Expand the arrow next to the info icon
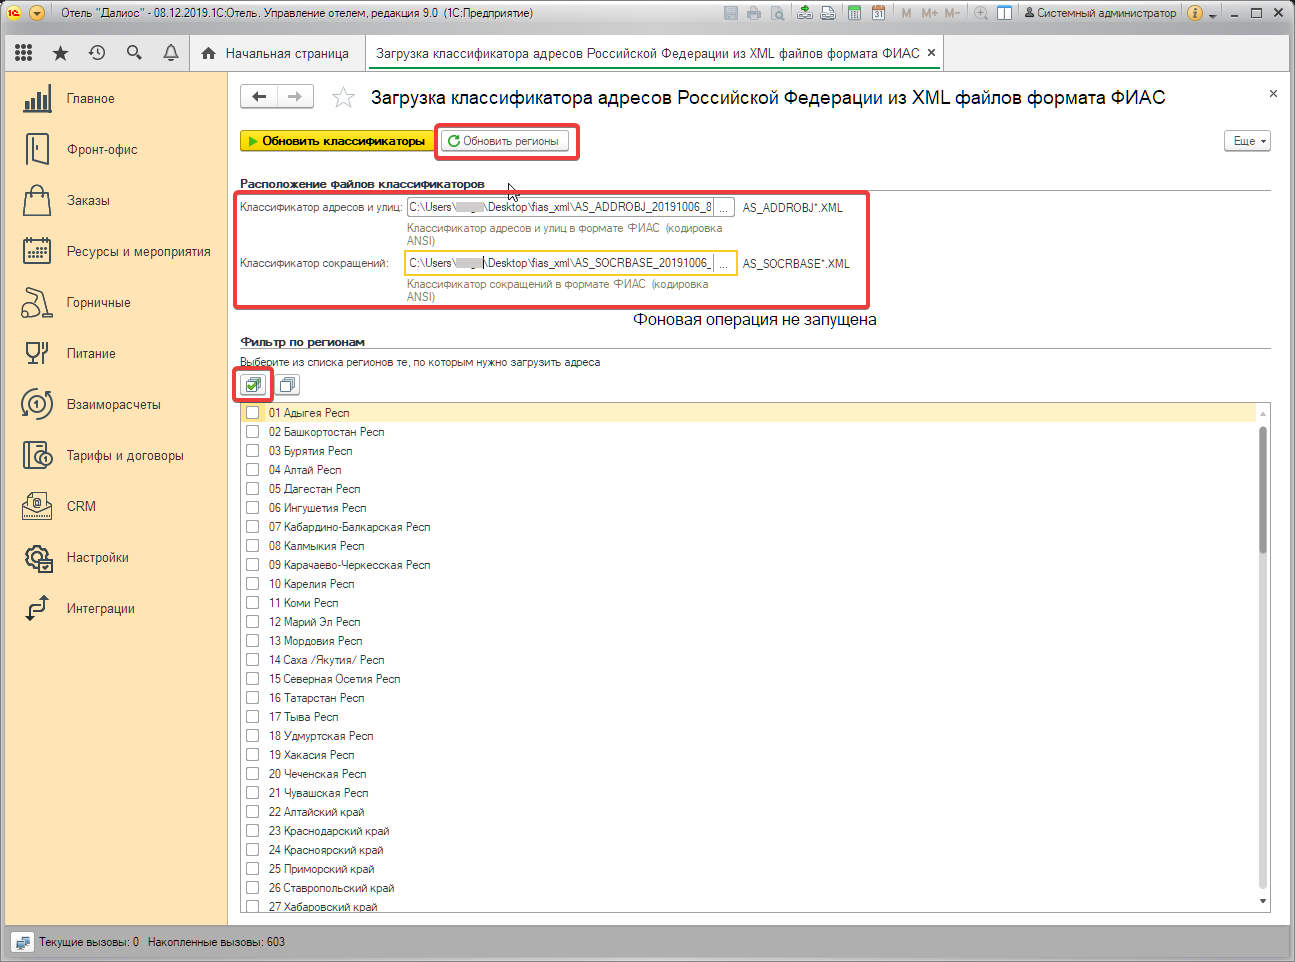This screenshot has width=1295, height=962. point(1213,14)
